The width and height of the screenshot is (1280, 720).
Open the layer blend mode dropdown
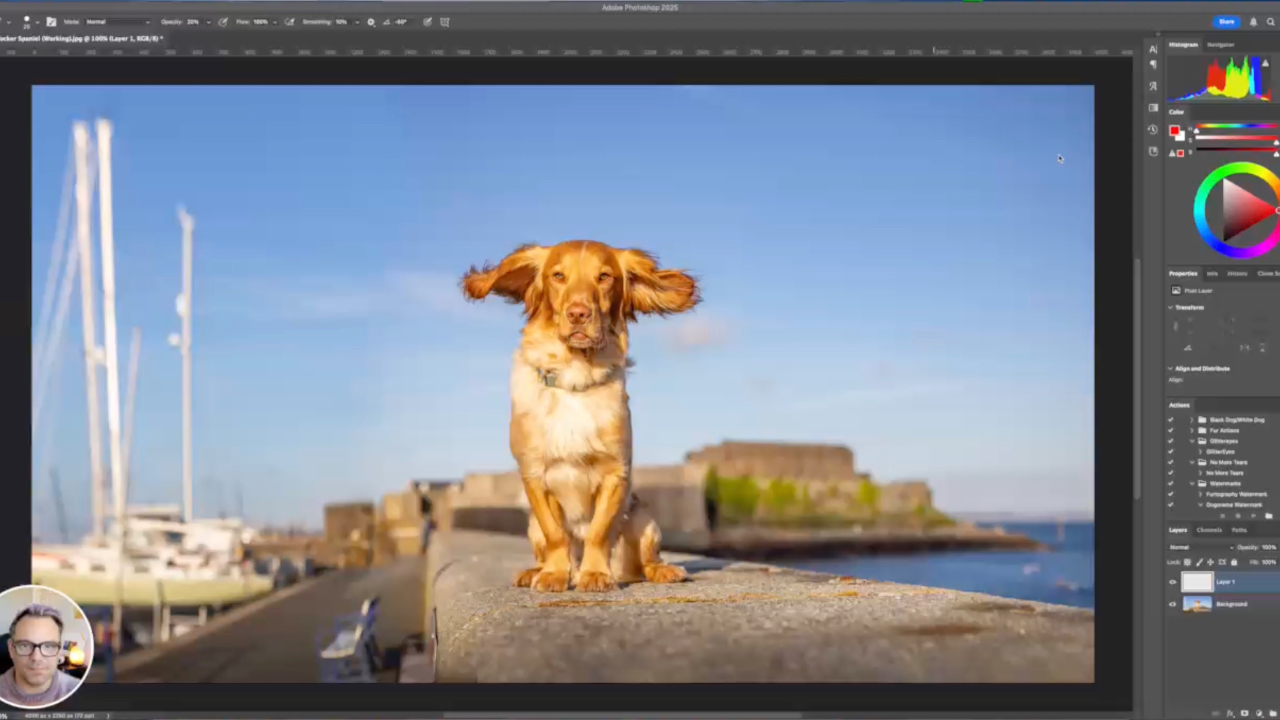pos(1195,547)
